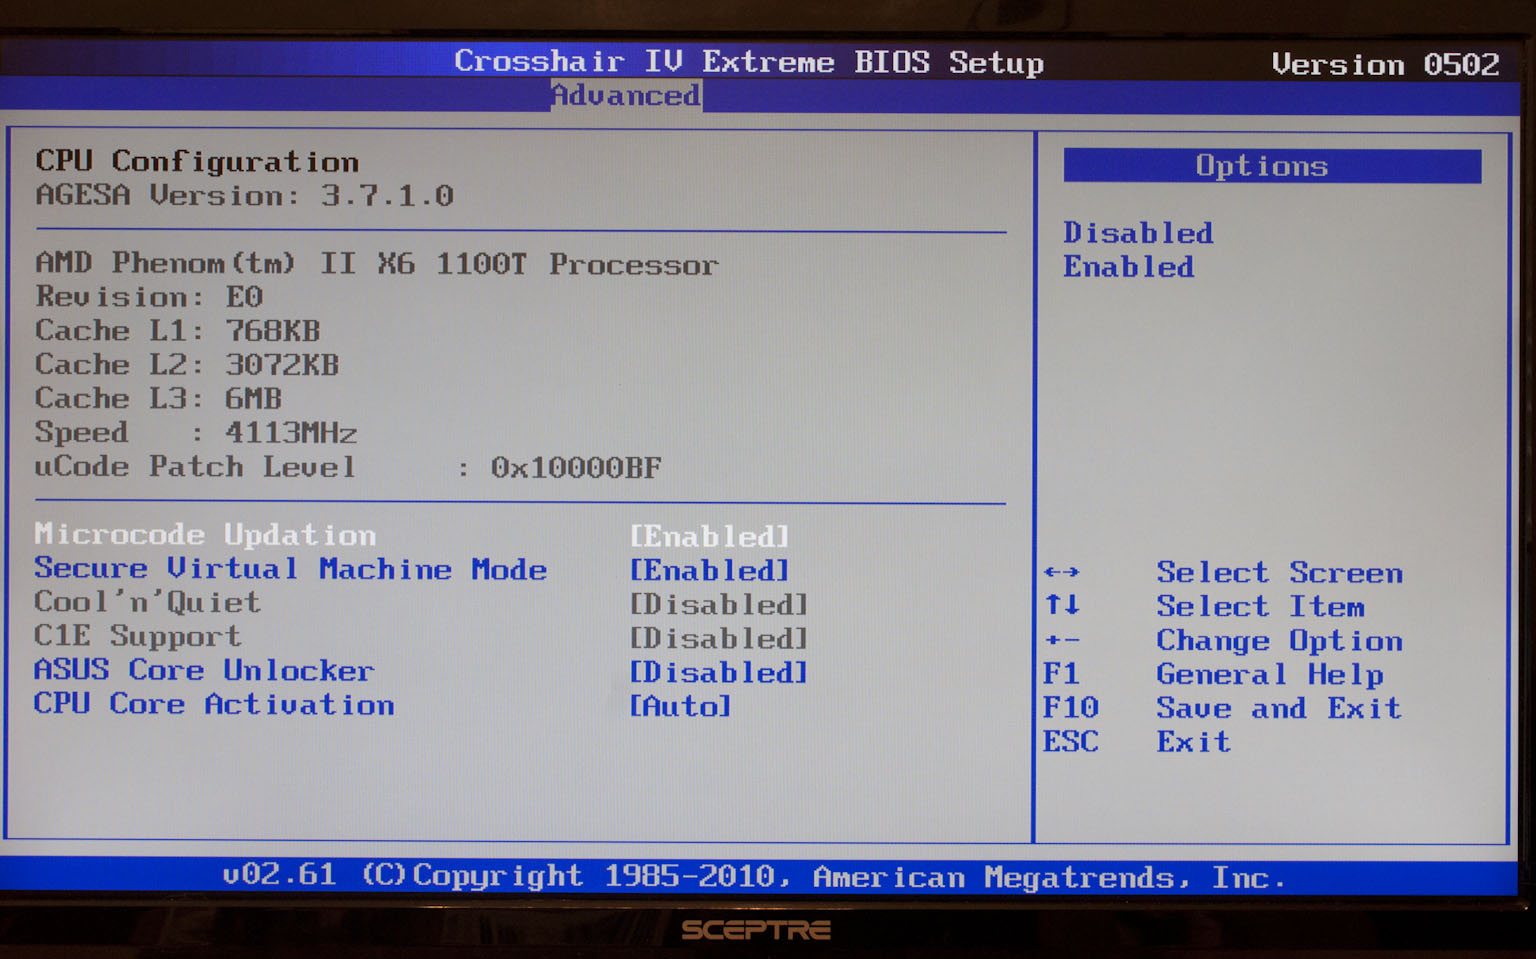This screenshot has height=959, width=1536.
Task: Click Speed 4113MHz value
Action: click(x=291, y=433)
